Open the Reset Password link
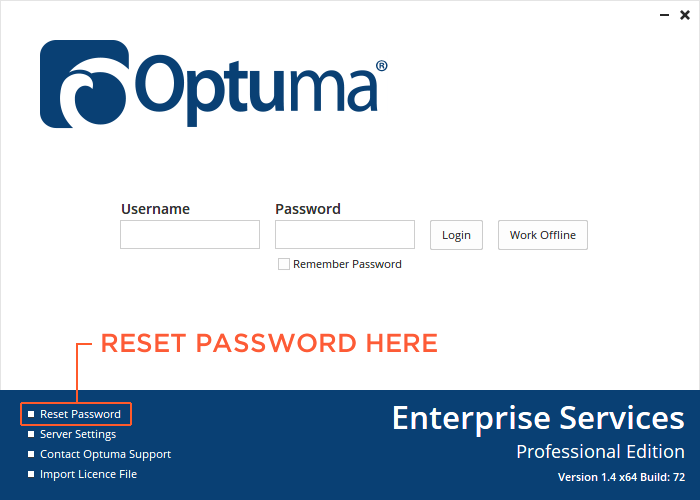The image size is (700, 500). pyautogui.click(x=80, y=414)
